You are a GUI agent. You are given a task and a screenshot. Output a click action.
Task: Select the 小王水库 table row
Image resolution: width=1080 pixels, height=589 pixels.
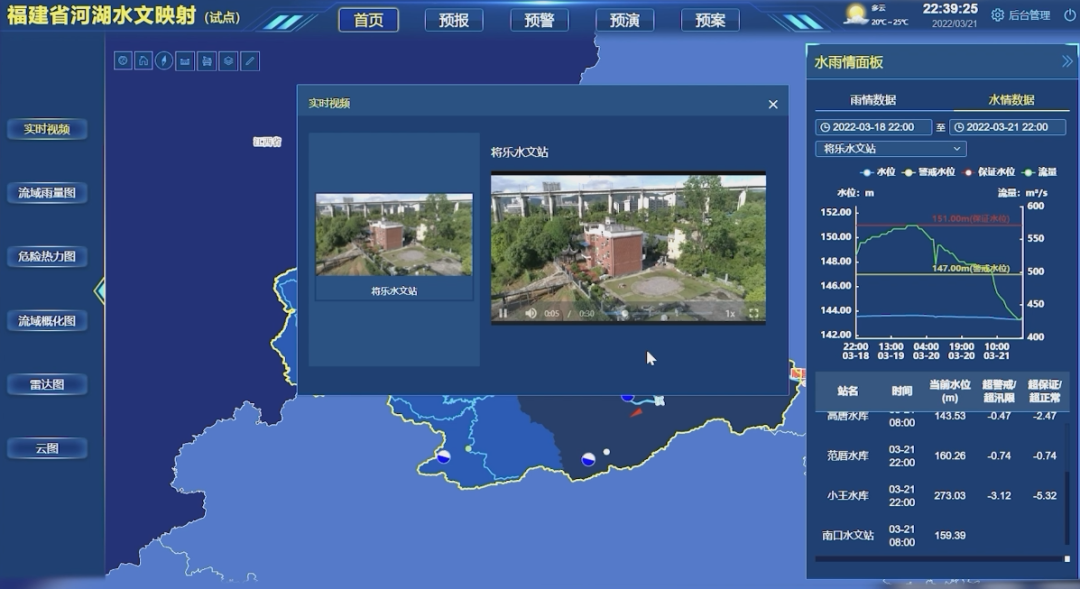coord(941,495)
